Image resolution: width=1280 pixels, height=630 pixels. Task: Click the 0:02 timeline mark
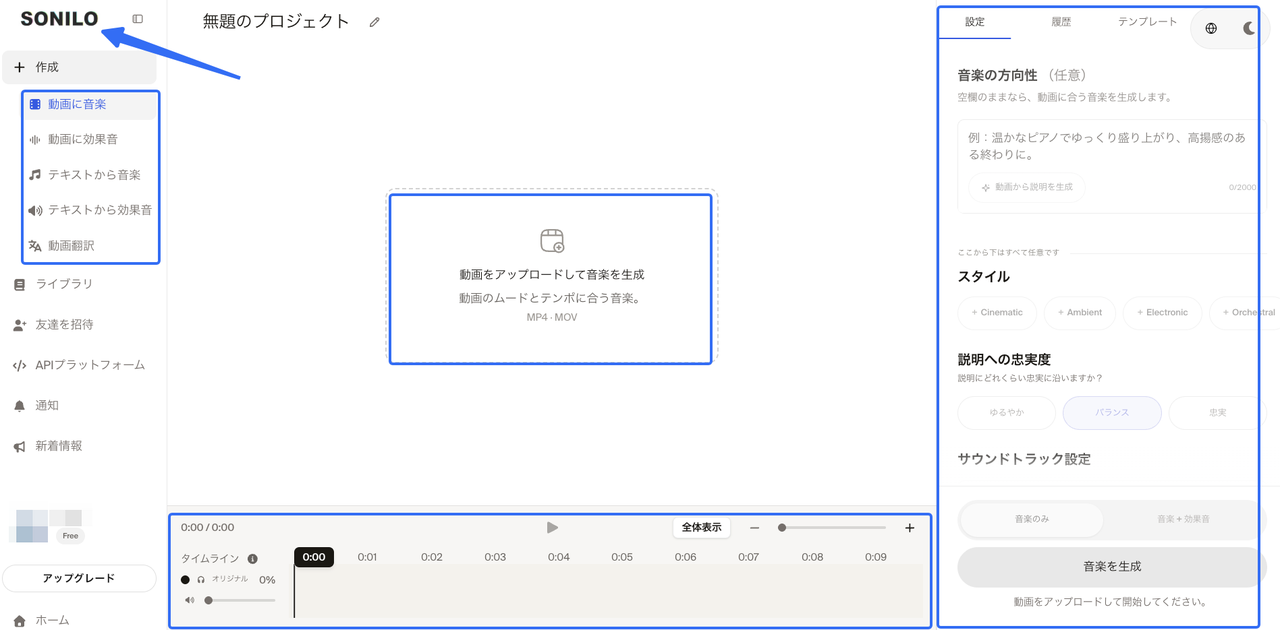(x=431, y=557)
